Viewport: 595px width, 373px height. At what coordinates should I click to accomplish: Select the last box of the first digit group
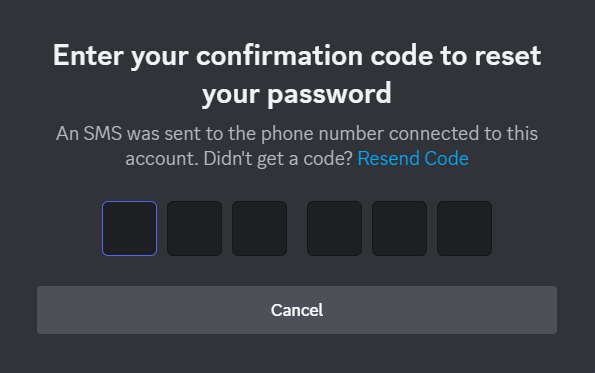[x=259, y=228]
